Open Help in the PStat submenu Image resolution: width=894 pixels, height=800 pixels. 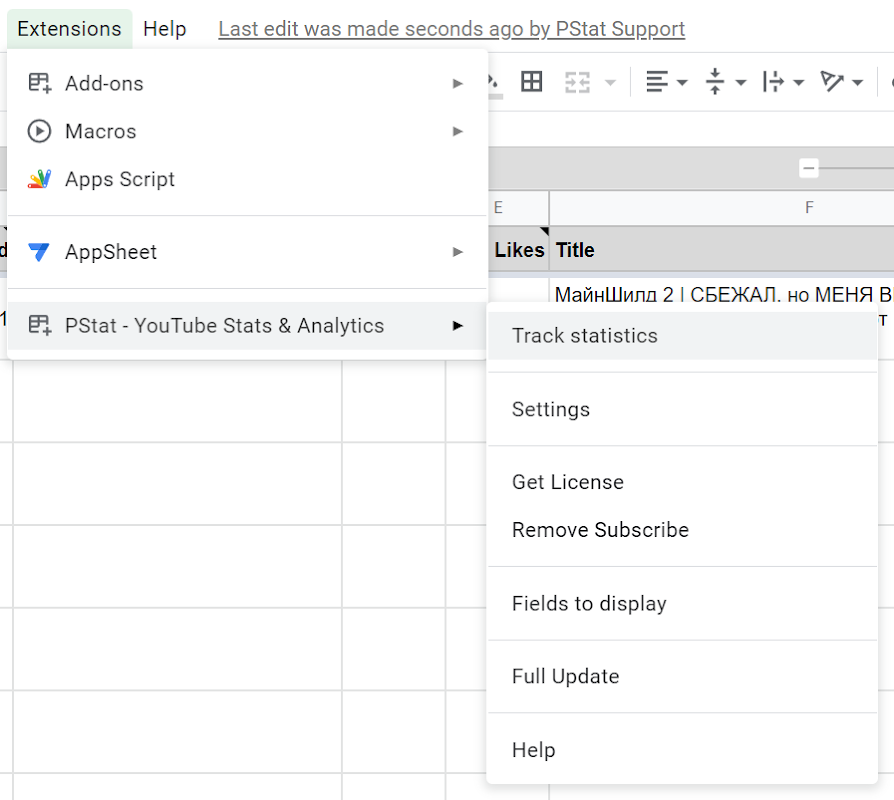pyautogui.click(x=682, y=750)
